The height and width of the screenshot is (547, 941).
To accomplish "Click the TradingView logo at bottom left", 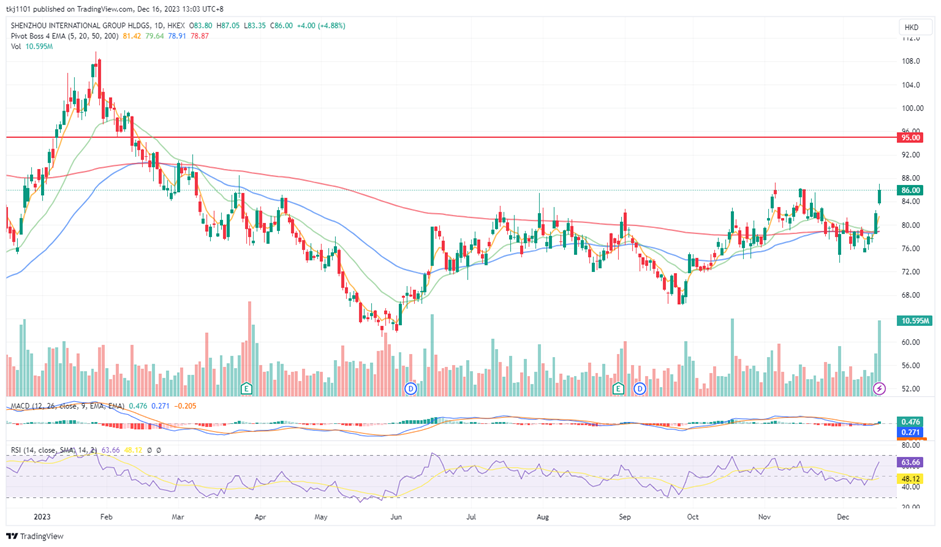I will pyautogui.click(x=35, y=536).
